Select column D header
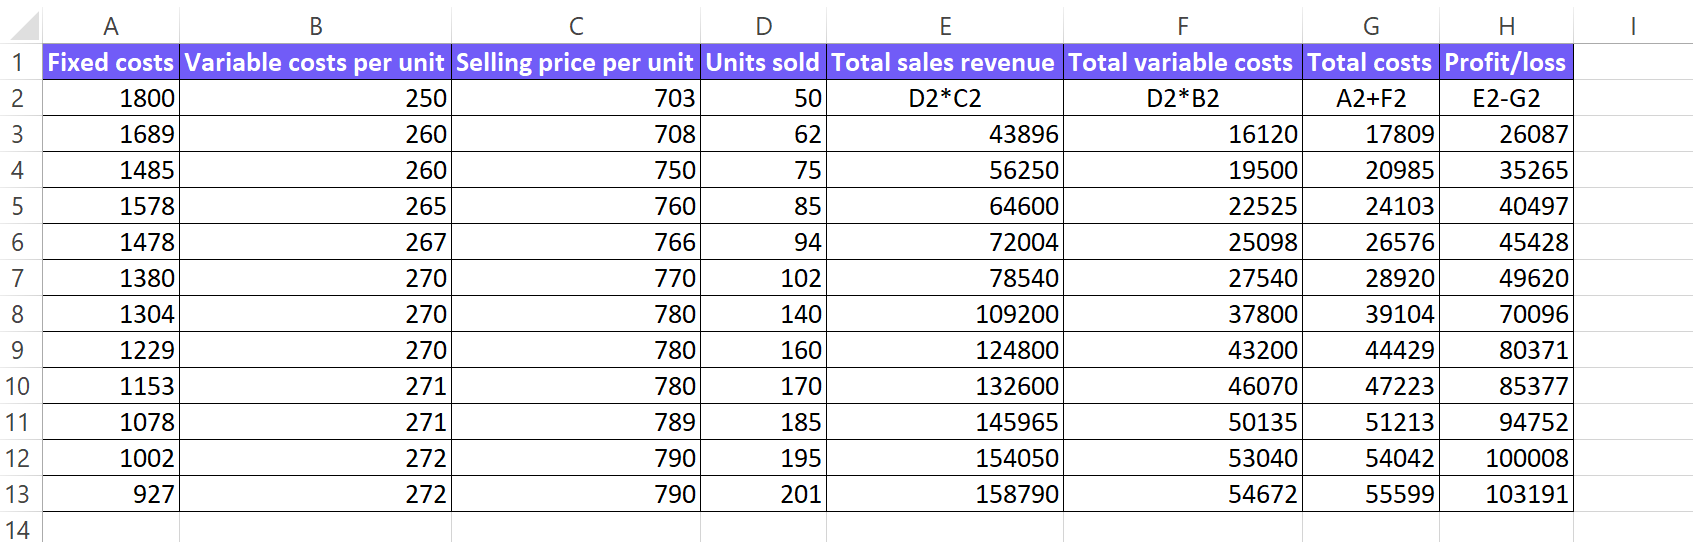The image size is (1693, 542). pos(764,26)
